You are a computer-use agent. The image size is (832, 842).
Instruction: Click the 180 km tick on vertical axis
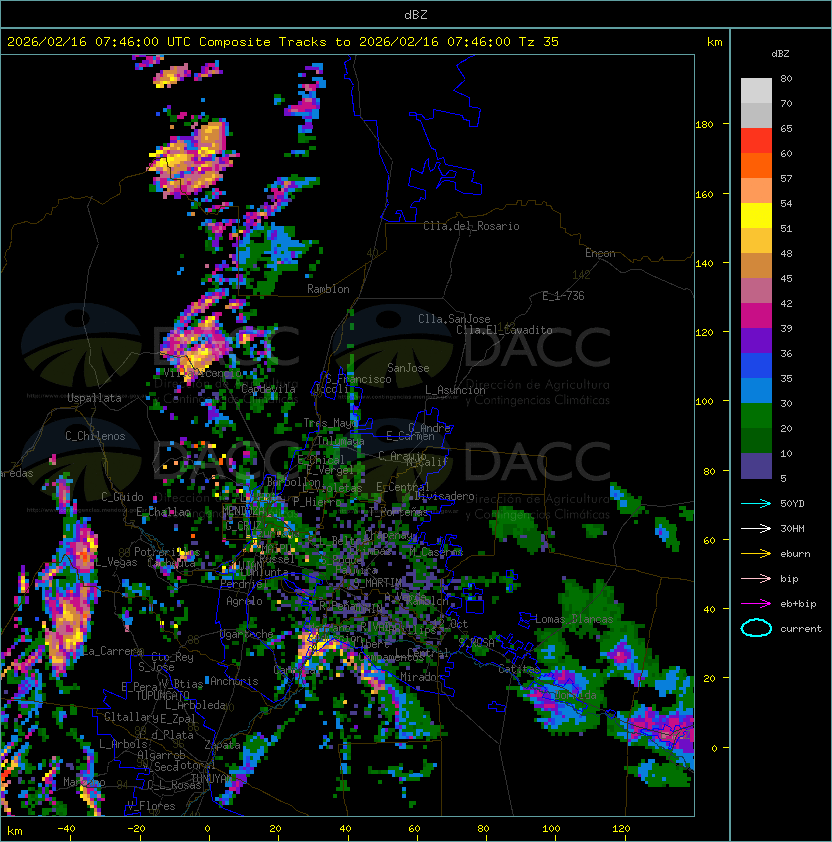tap(704, 125)
